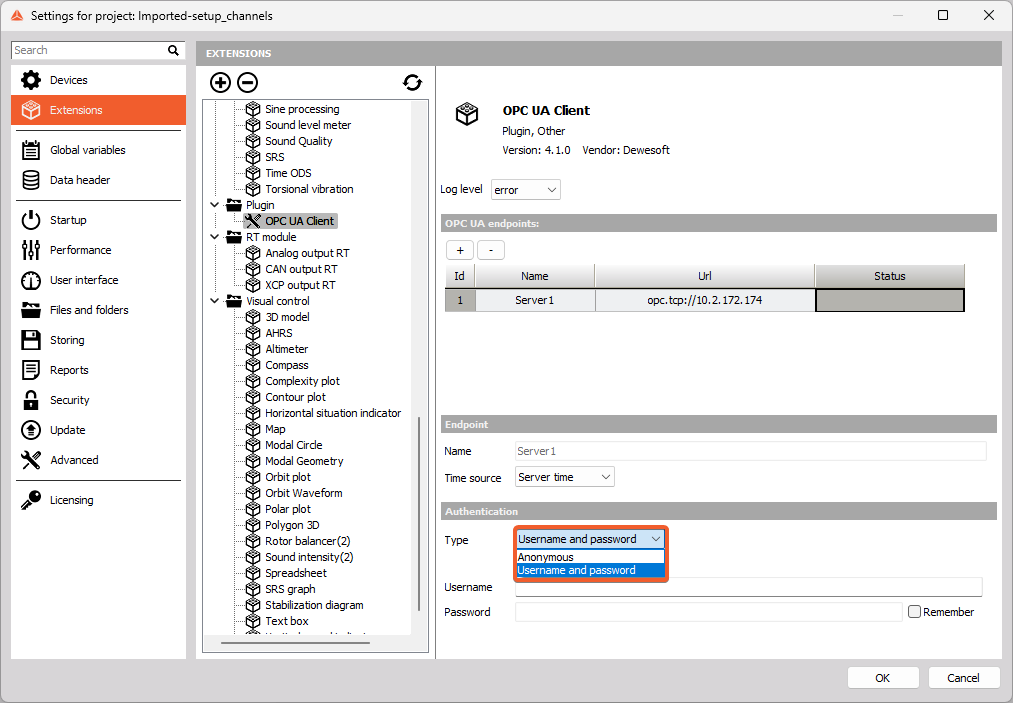Viewport: 1013px width, 703px height.
Task: Click the search magnifier icon
Action: pyautogui.click(x=173, y=50)
